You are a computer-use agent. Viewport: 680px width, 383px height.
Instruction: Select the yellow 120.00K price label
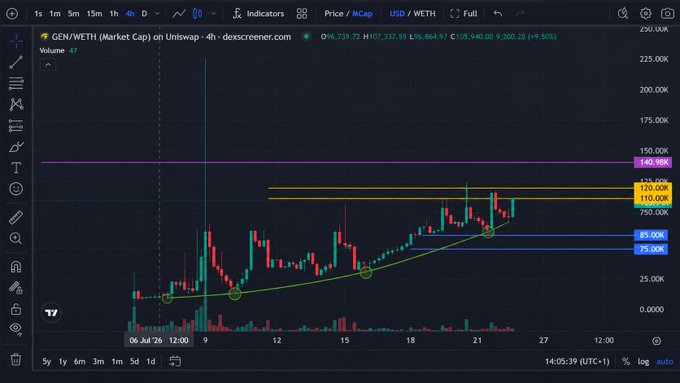pyautogui.click(x=653, y=188)
